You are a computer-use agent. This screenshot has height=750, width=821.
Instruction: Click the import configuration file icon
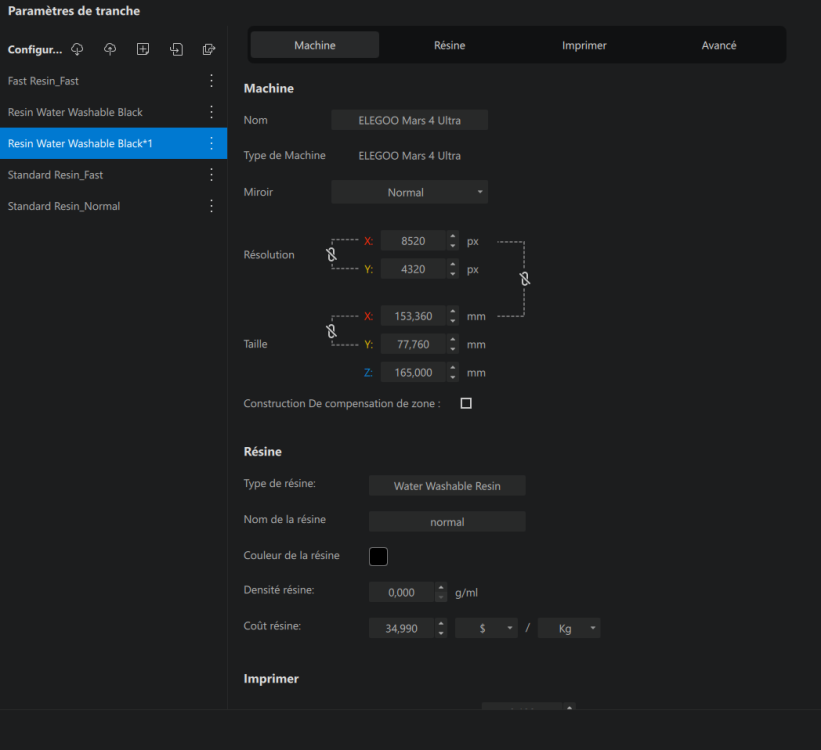176,49
